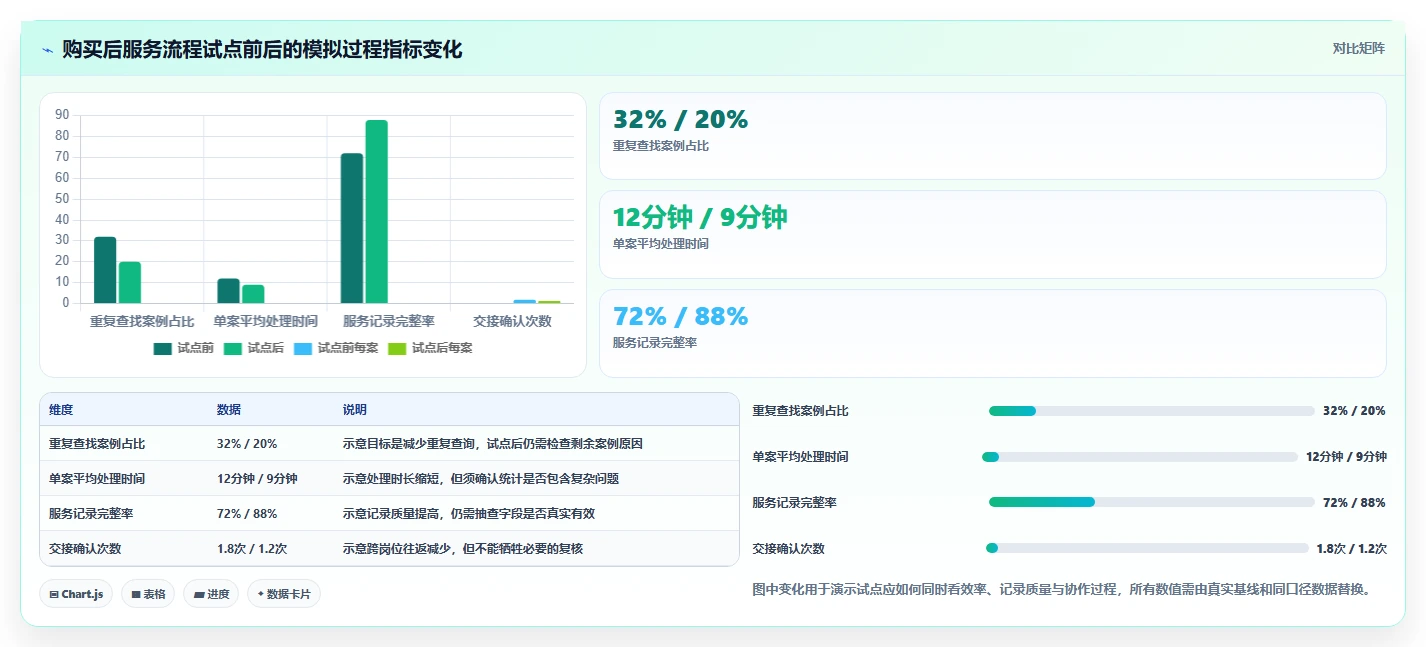1426x647 pixels.
Task: Click the 服务记录完整率 x-axis label
Action: pyautogui.click(x=389, y=321)
